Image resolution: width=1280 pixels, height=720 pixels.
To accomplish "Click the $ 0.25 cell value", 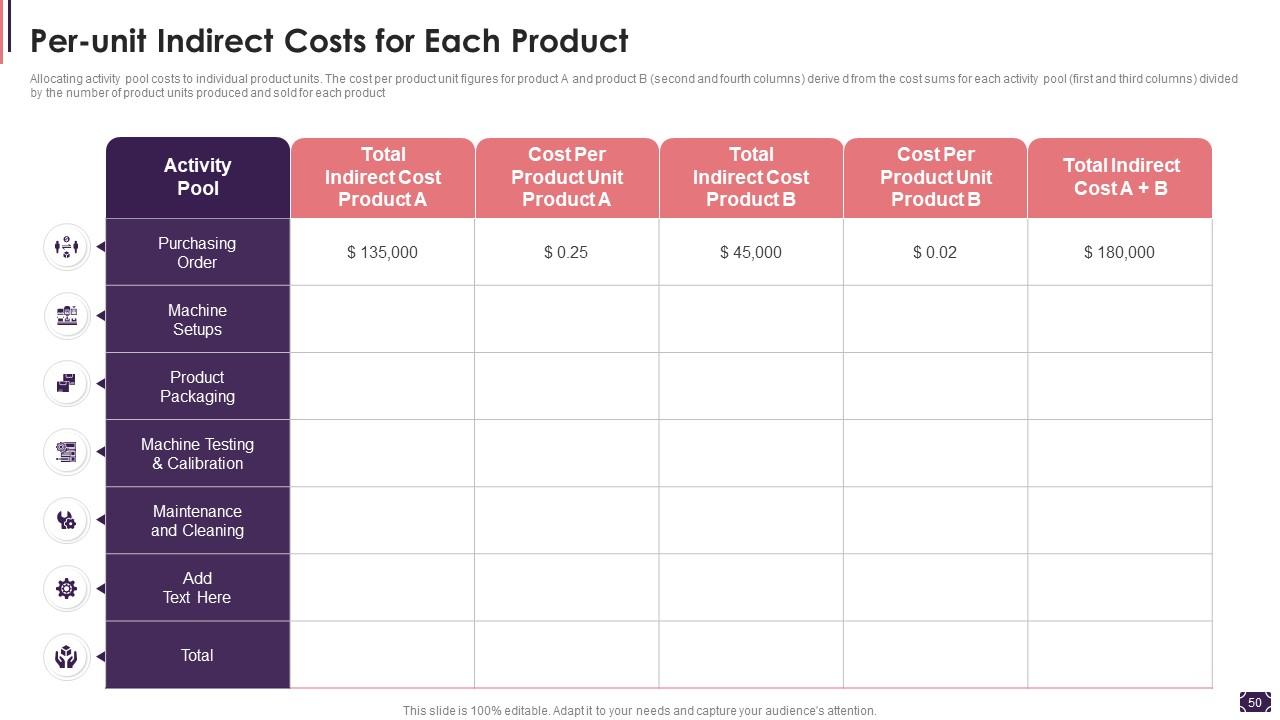I will click(x=566, y=252).
